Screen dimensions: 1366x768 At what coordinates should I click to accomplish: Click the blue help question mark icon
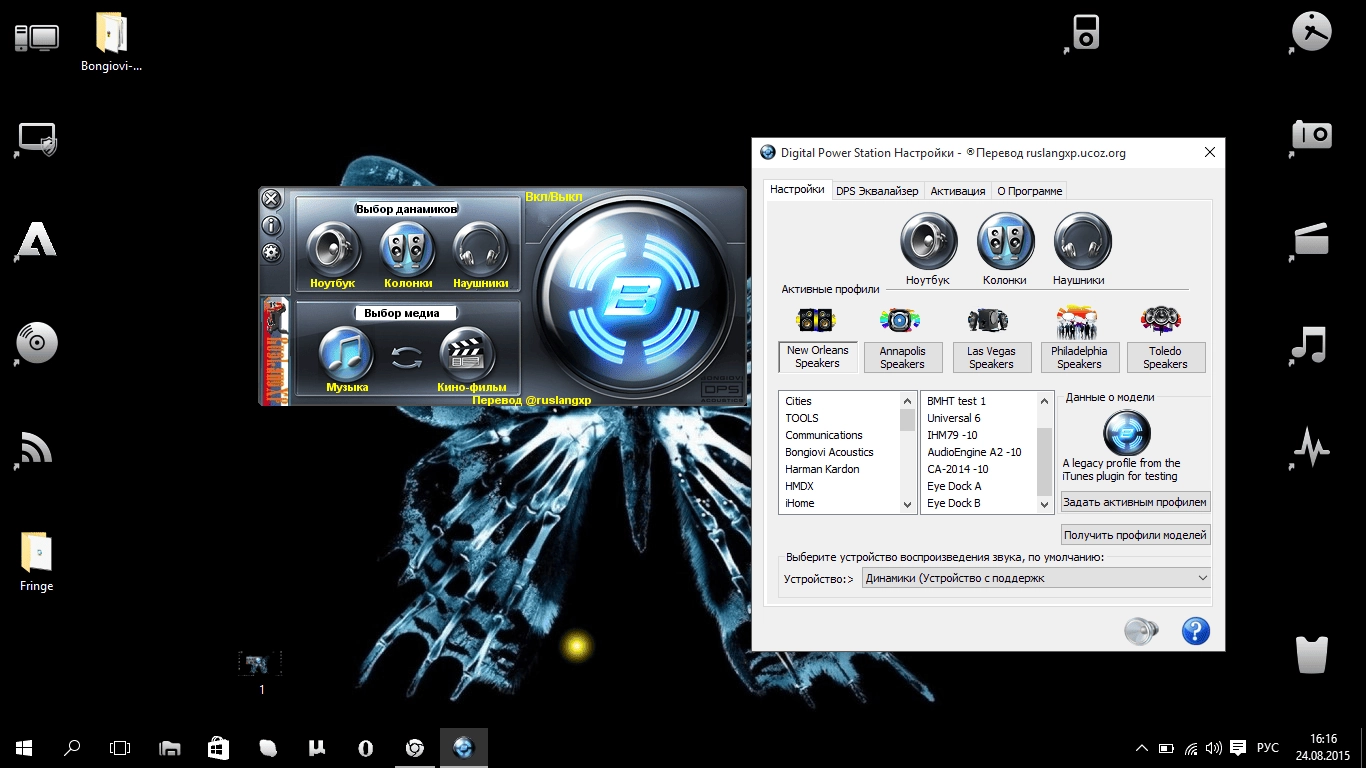point(1195,631)
